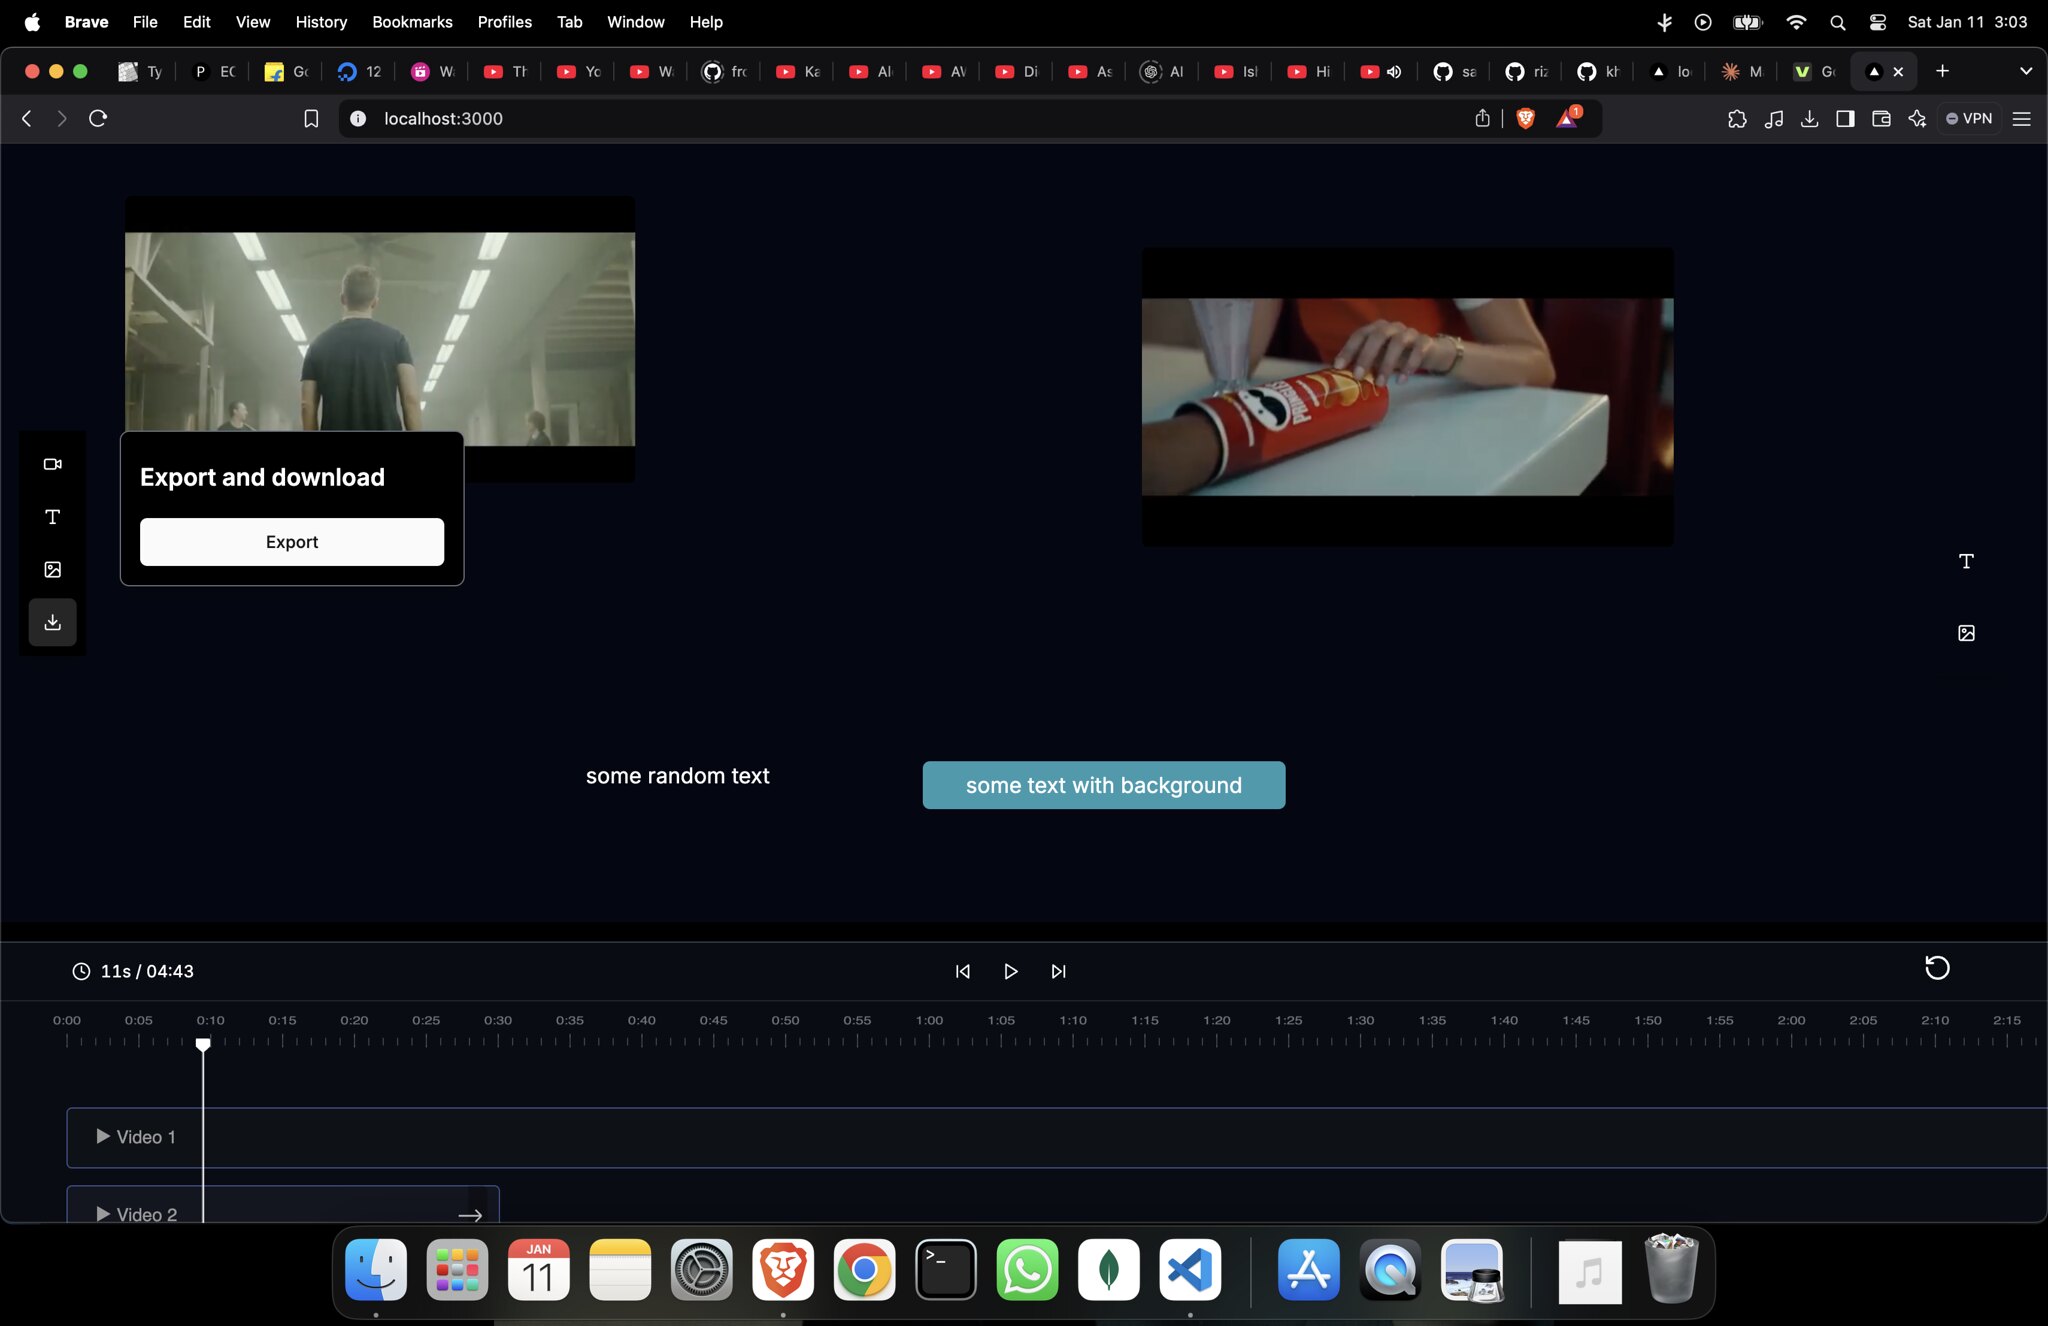Screen dimensions: 2048x1326
Task: Select the image/media tool icon
Action: [x=52, y=569]
